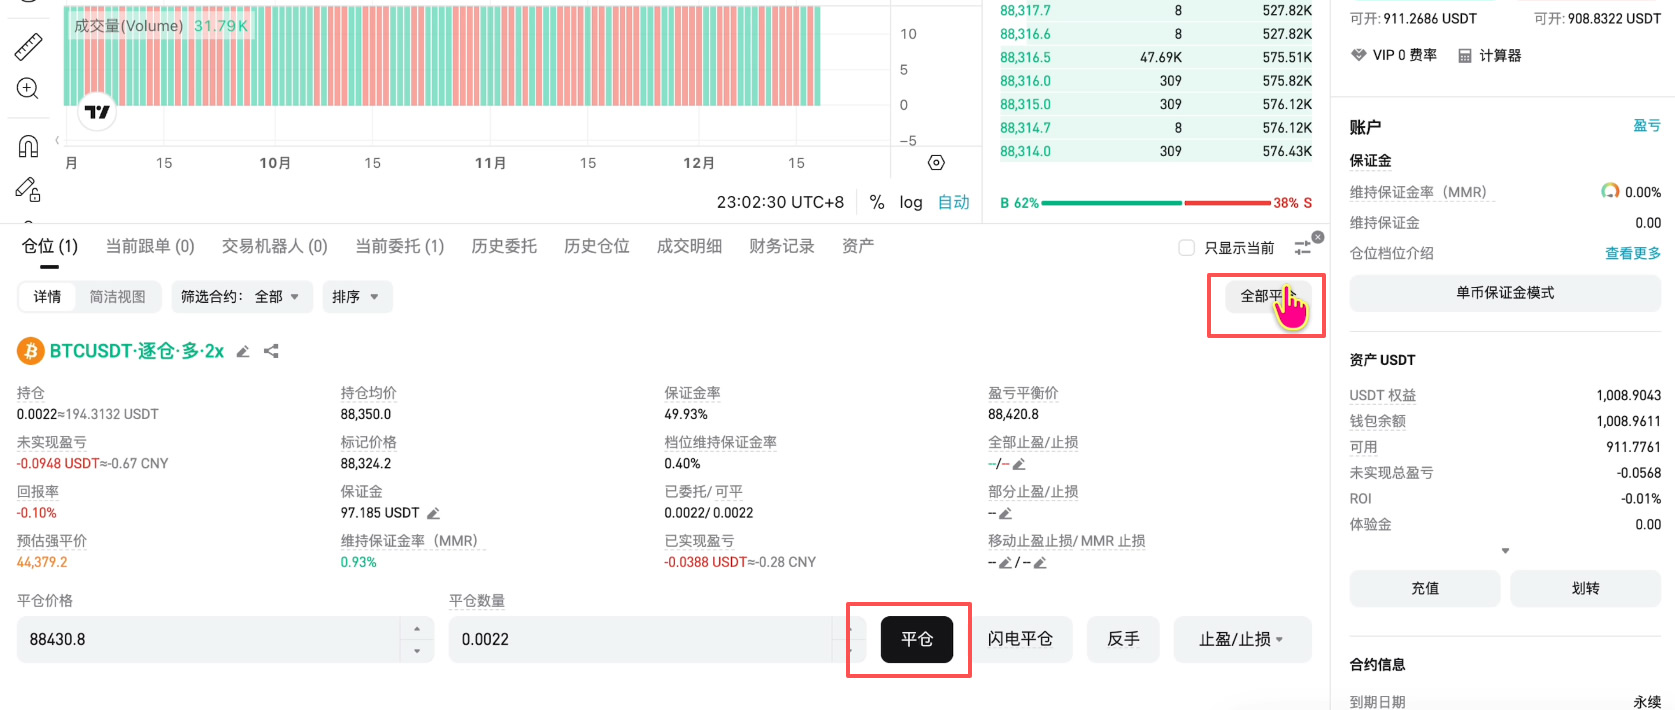Open the 筛选合约 全部 dropdown
This screenshot has width=1675, height=710.
(x=242, y=297)
